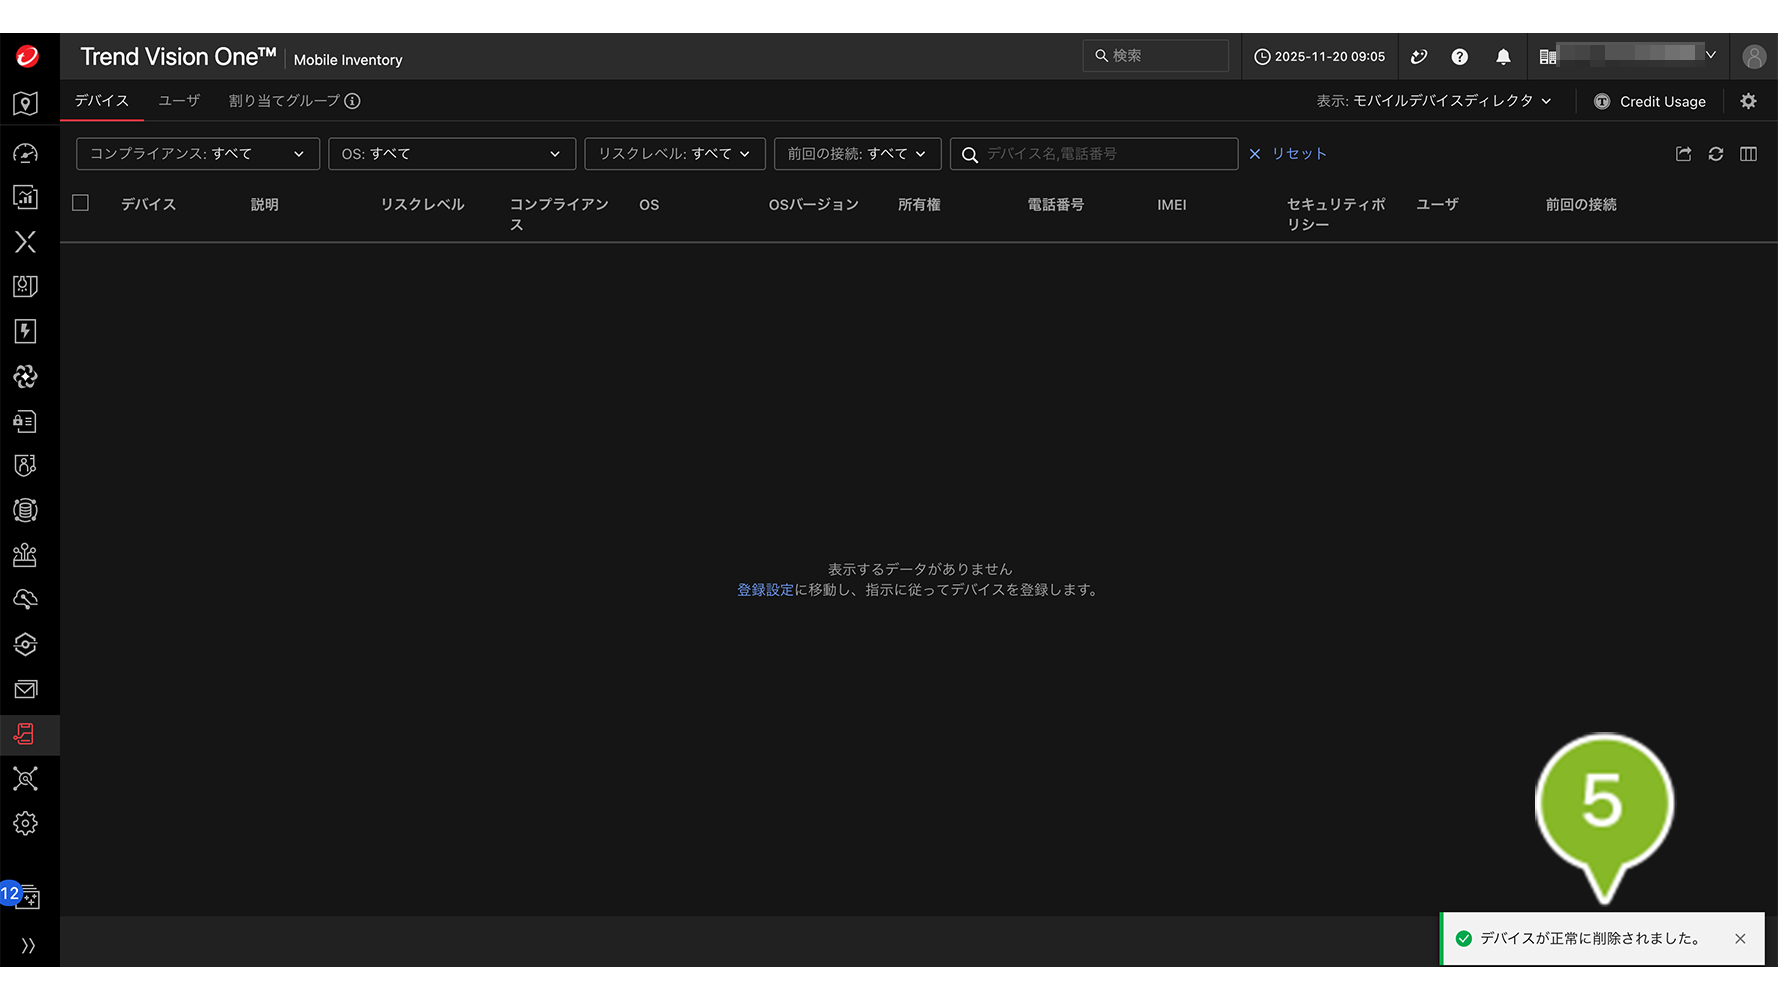The image size is (1778, 1000).
Task: Open the 前回の接続 filter dropdown
Action: [856, 154]
